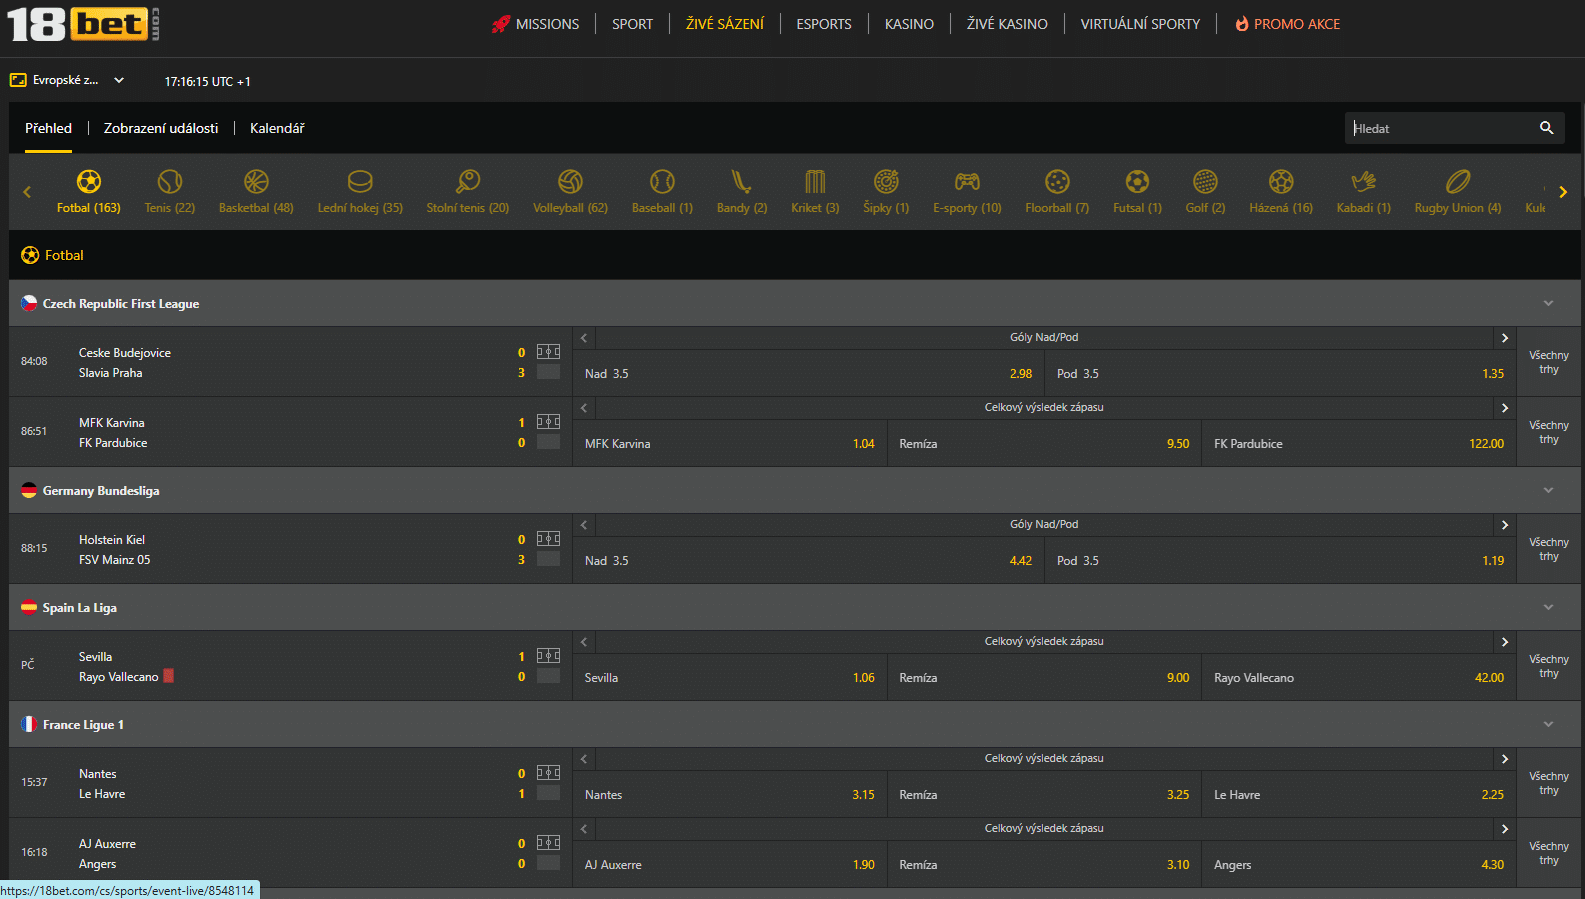
Task: Bet on Pod 3.5 at 1.35
Action: pos(1280,373)
